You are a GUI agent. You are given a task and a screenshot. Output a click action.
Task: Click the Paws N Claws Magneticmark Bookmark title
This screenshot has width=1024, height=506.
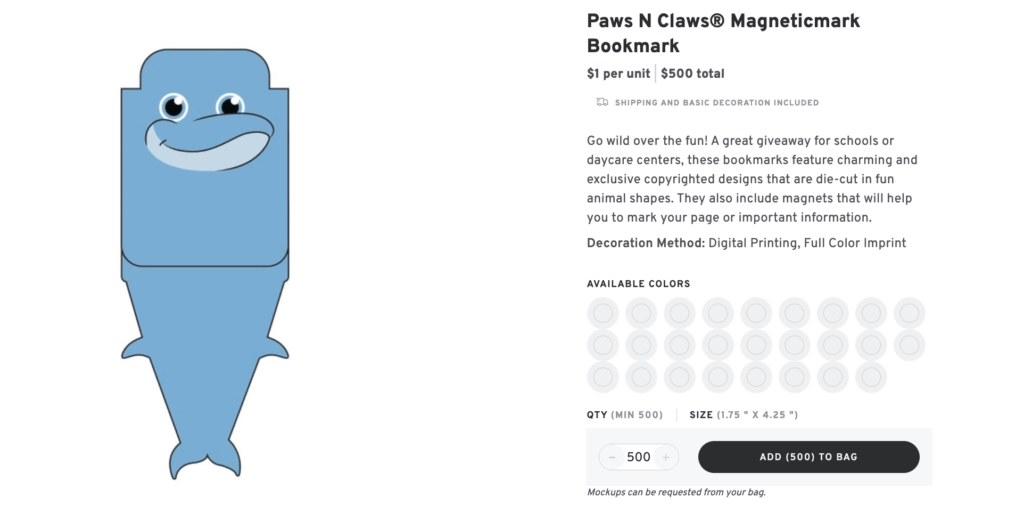click(723, 33)
